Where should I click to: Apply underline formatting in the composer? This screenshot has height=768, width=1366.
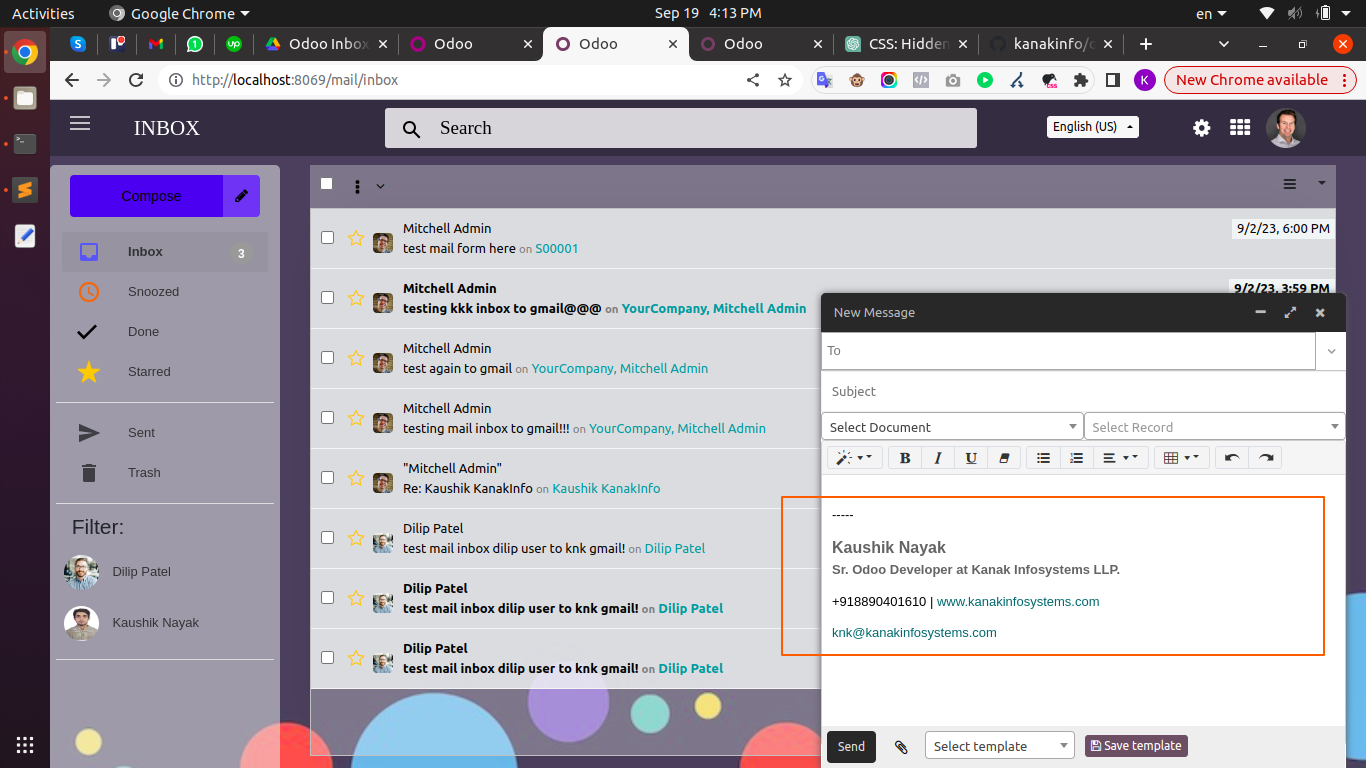971,458
